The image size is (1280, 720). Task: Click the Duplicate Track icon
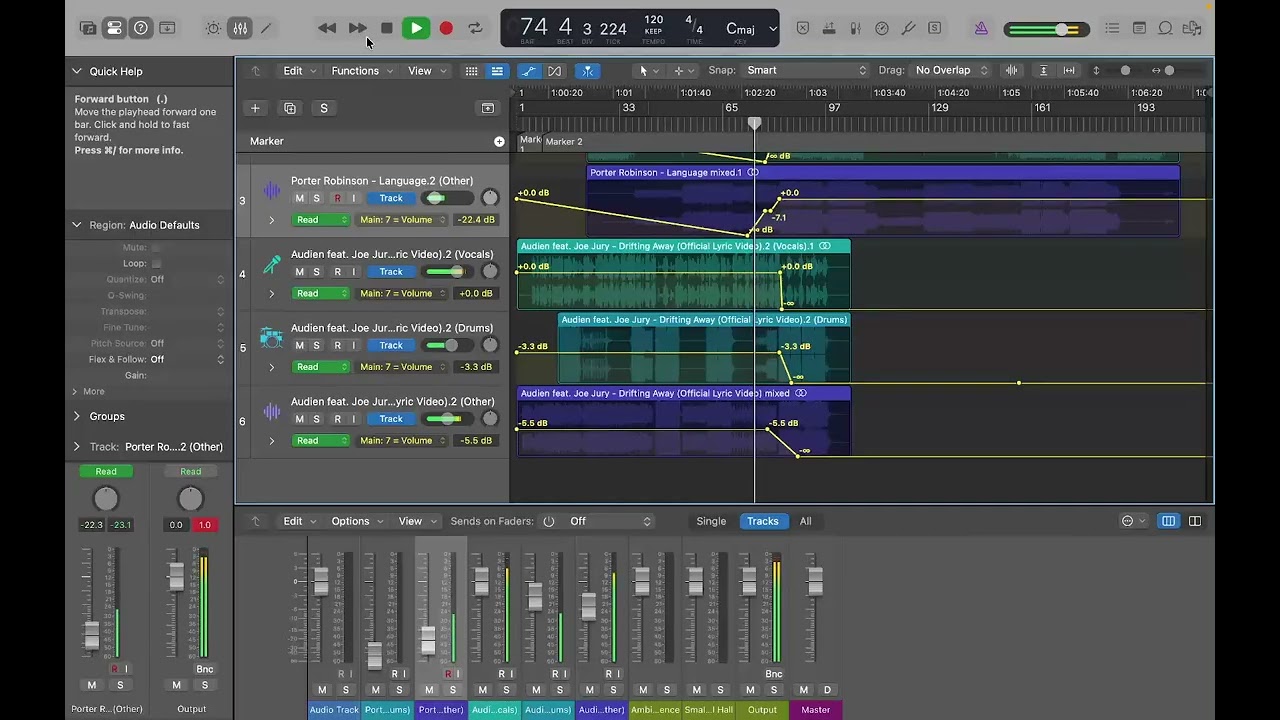[x=290, y=108]
